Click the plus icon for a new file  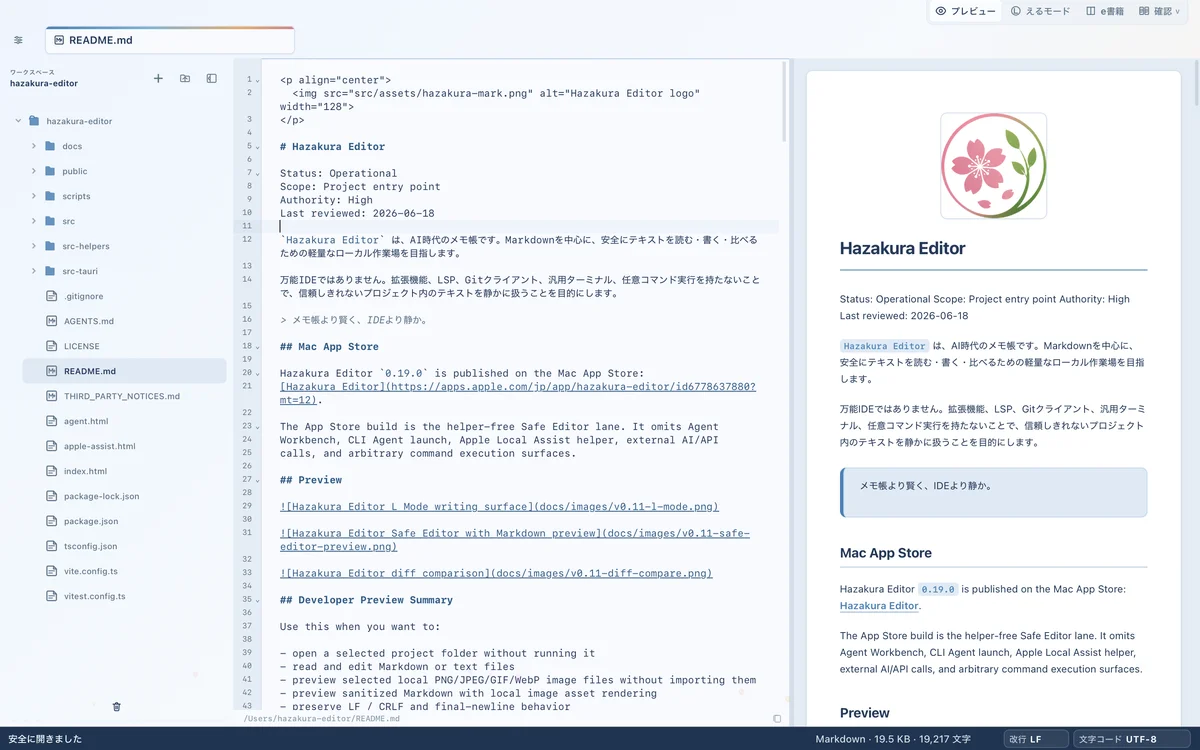158,78
